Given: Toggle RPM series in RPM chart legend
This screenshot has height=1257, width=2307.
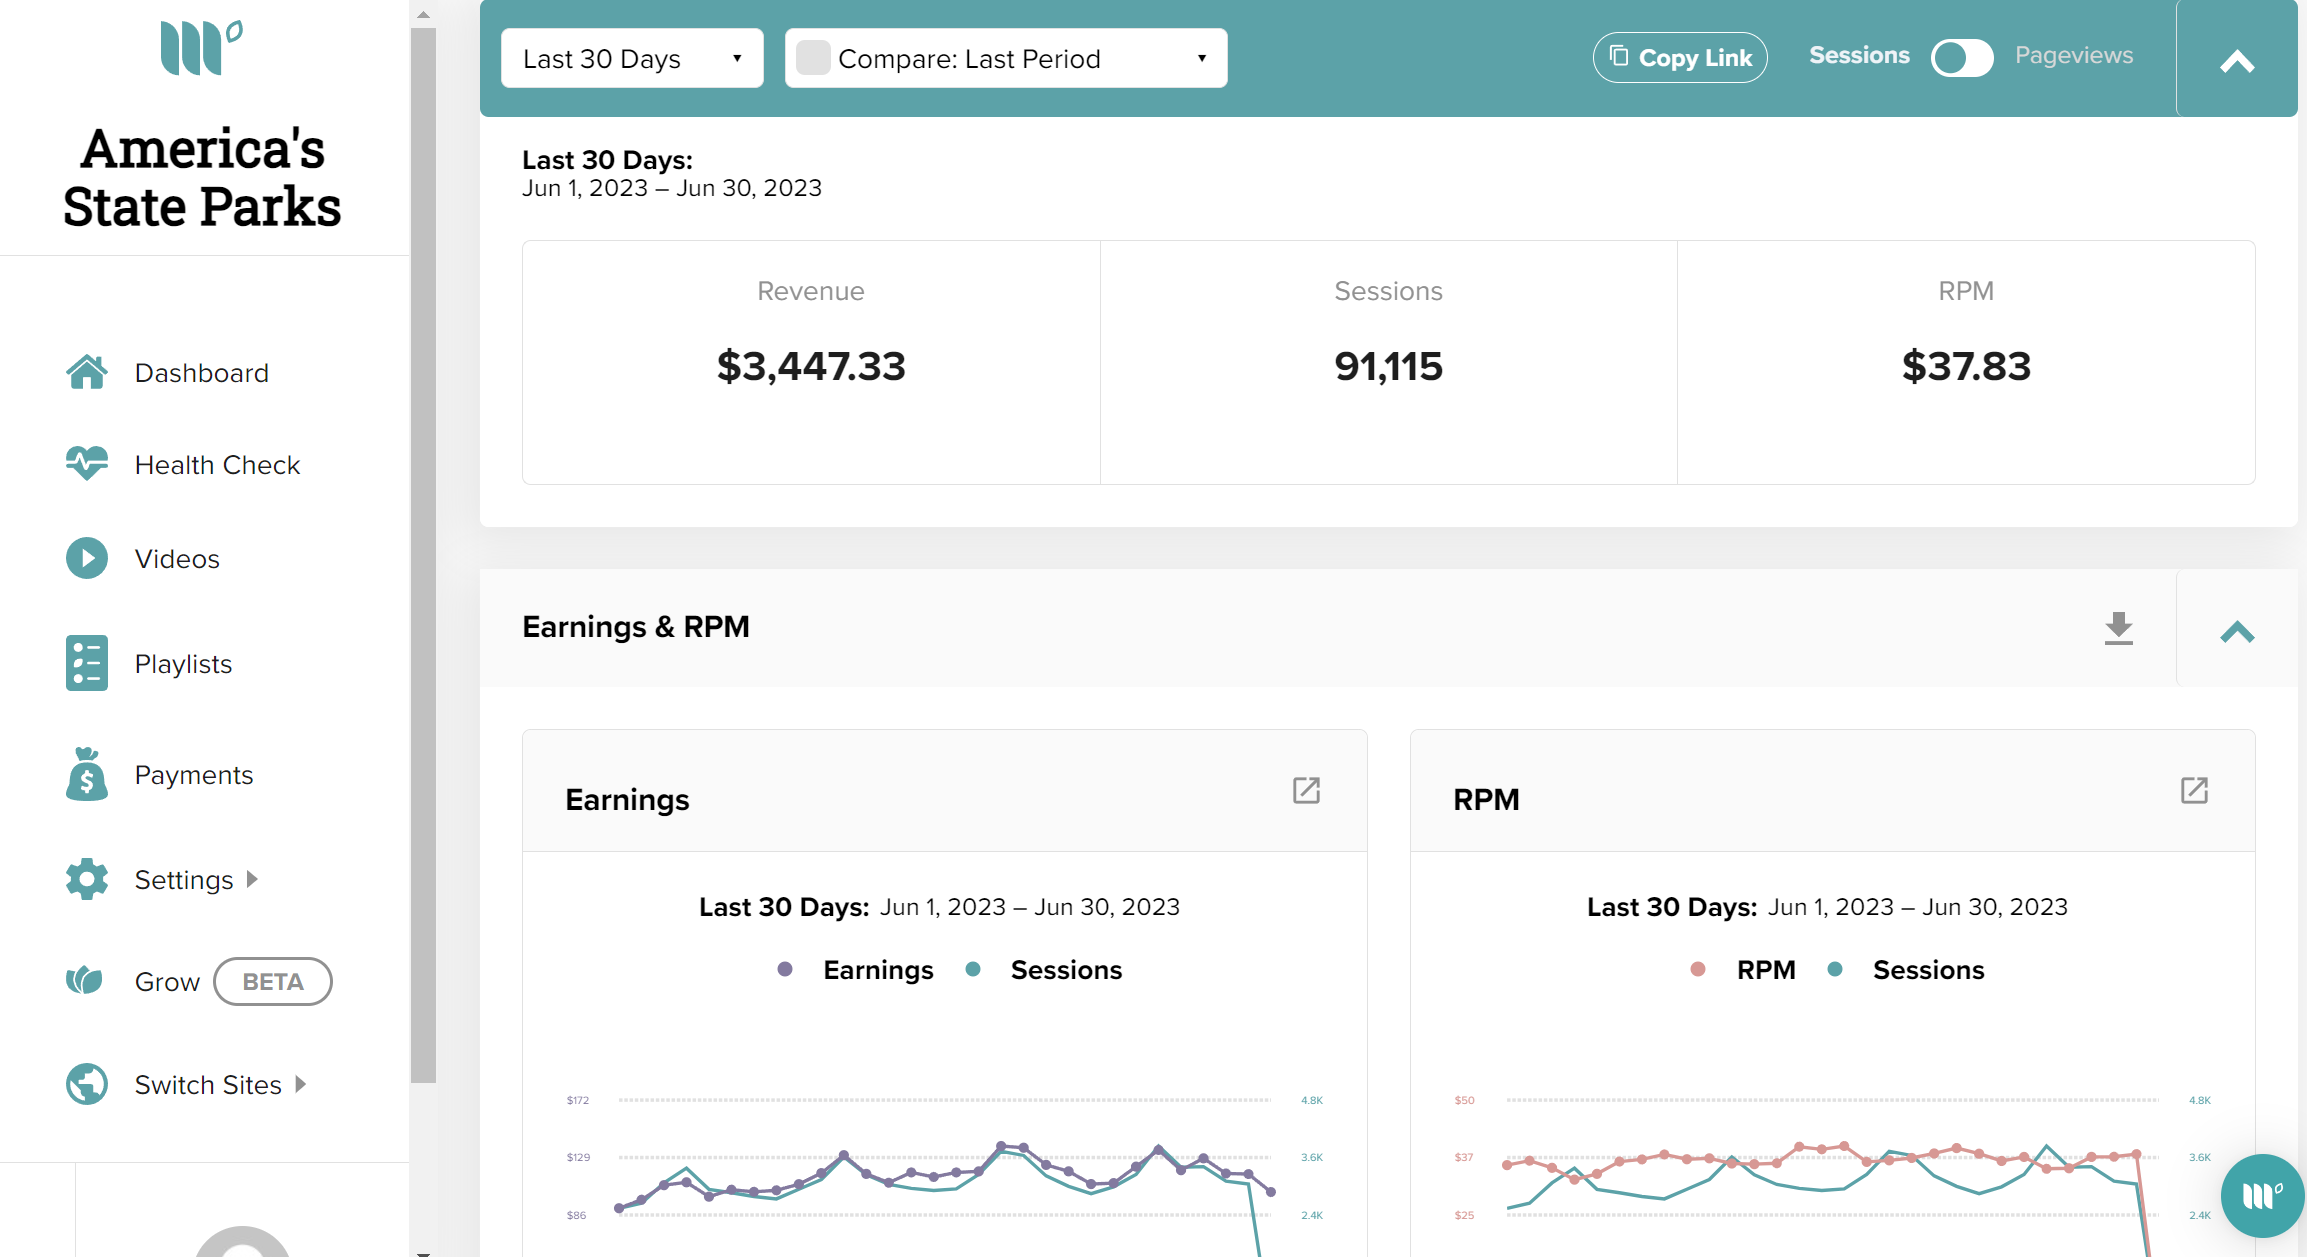Looking at the screenshot, I should click(x=1743, y=970).
